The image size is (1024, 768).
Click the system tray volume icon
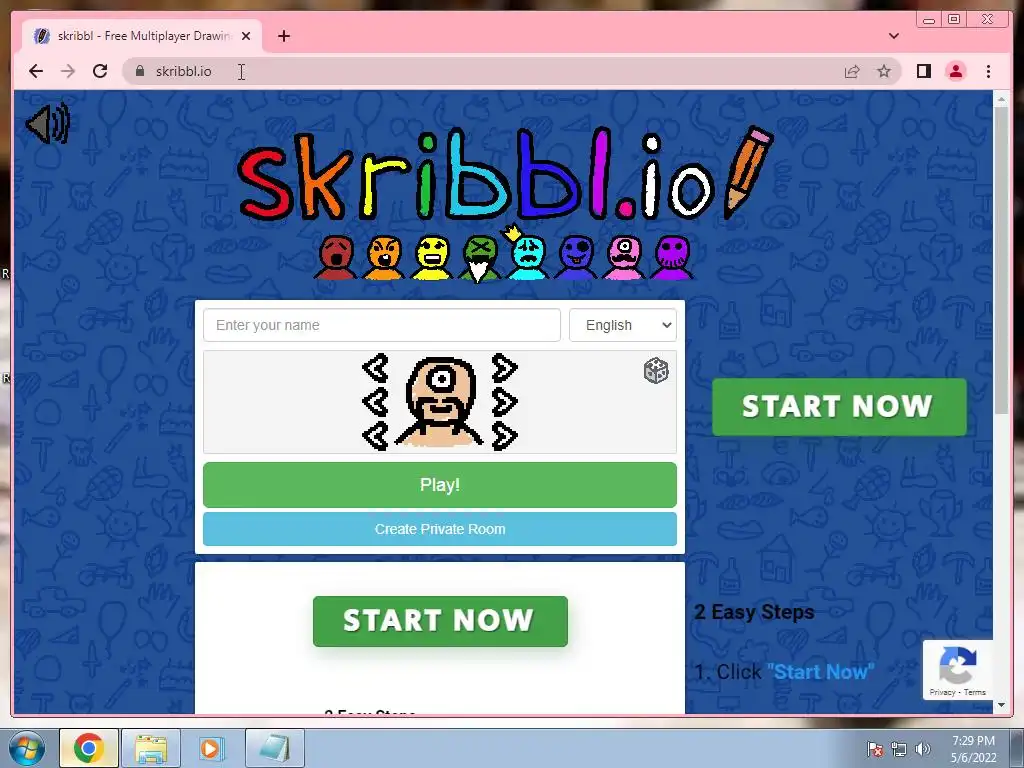point(922,749)
